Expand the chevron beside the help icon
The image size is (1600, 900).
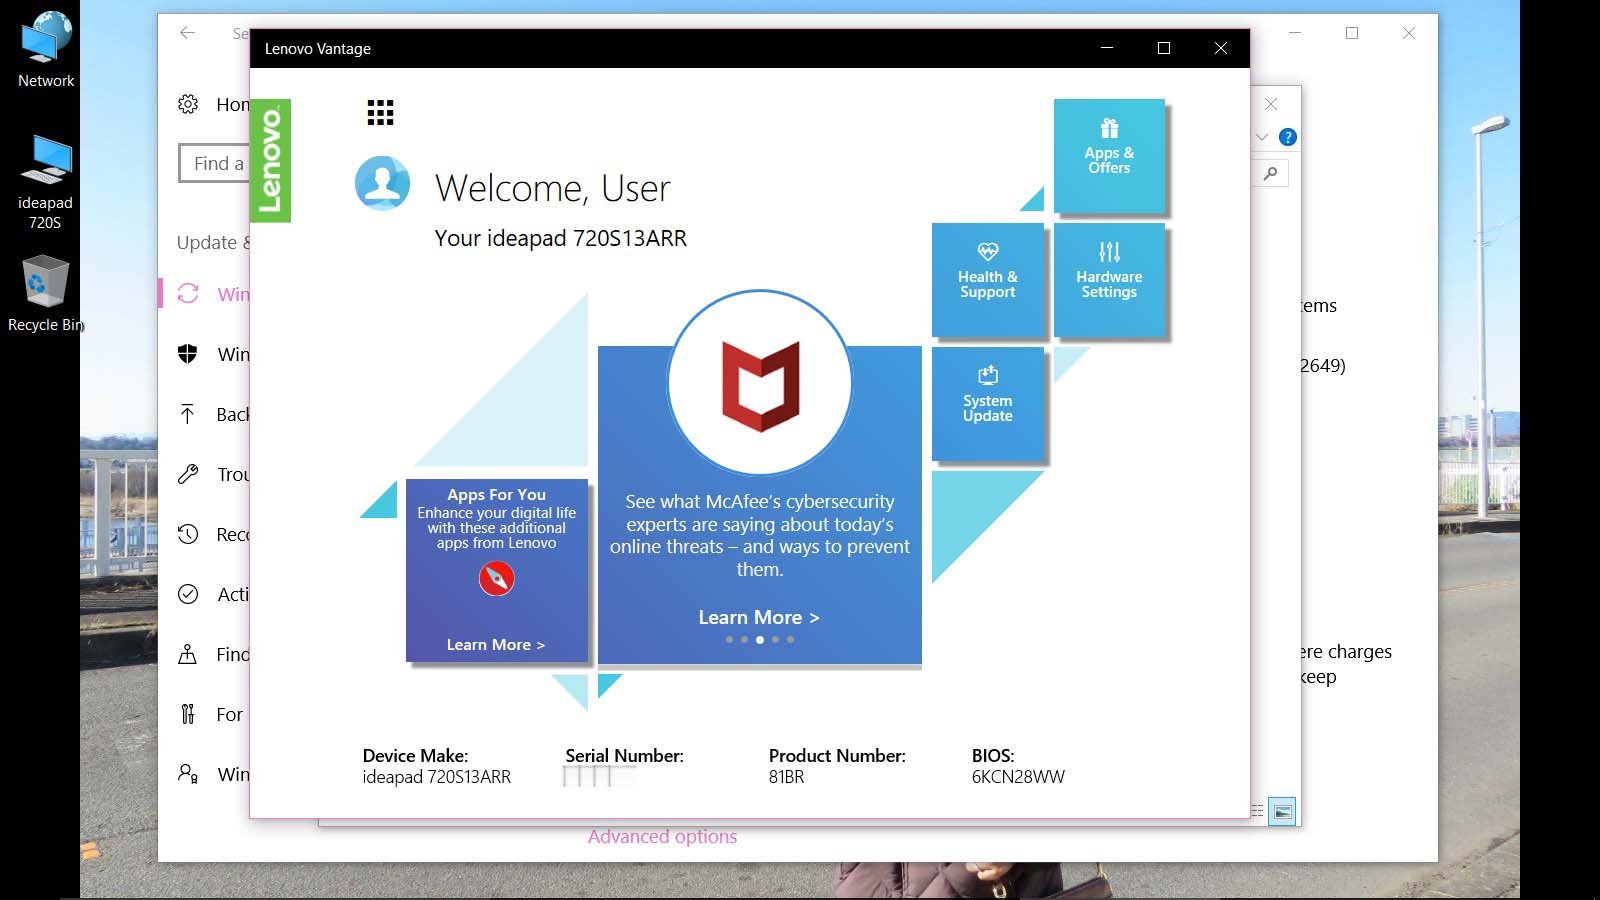pos(1262,137)
